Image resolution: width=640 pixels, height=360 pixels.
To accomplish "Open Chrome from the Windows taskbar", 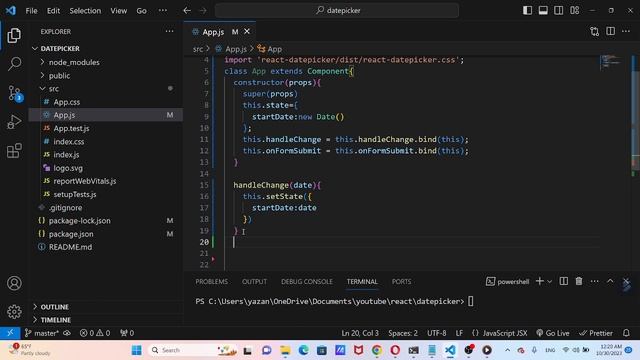I will (x=376, y=350).
